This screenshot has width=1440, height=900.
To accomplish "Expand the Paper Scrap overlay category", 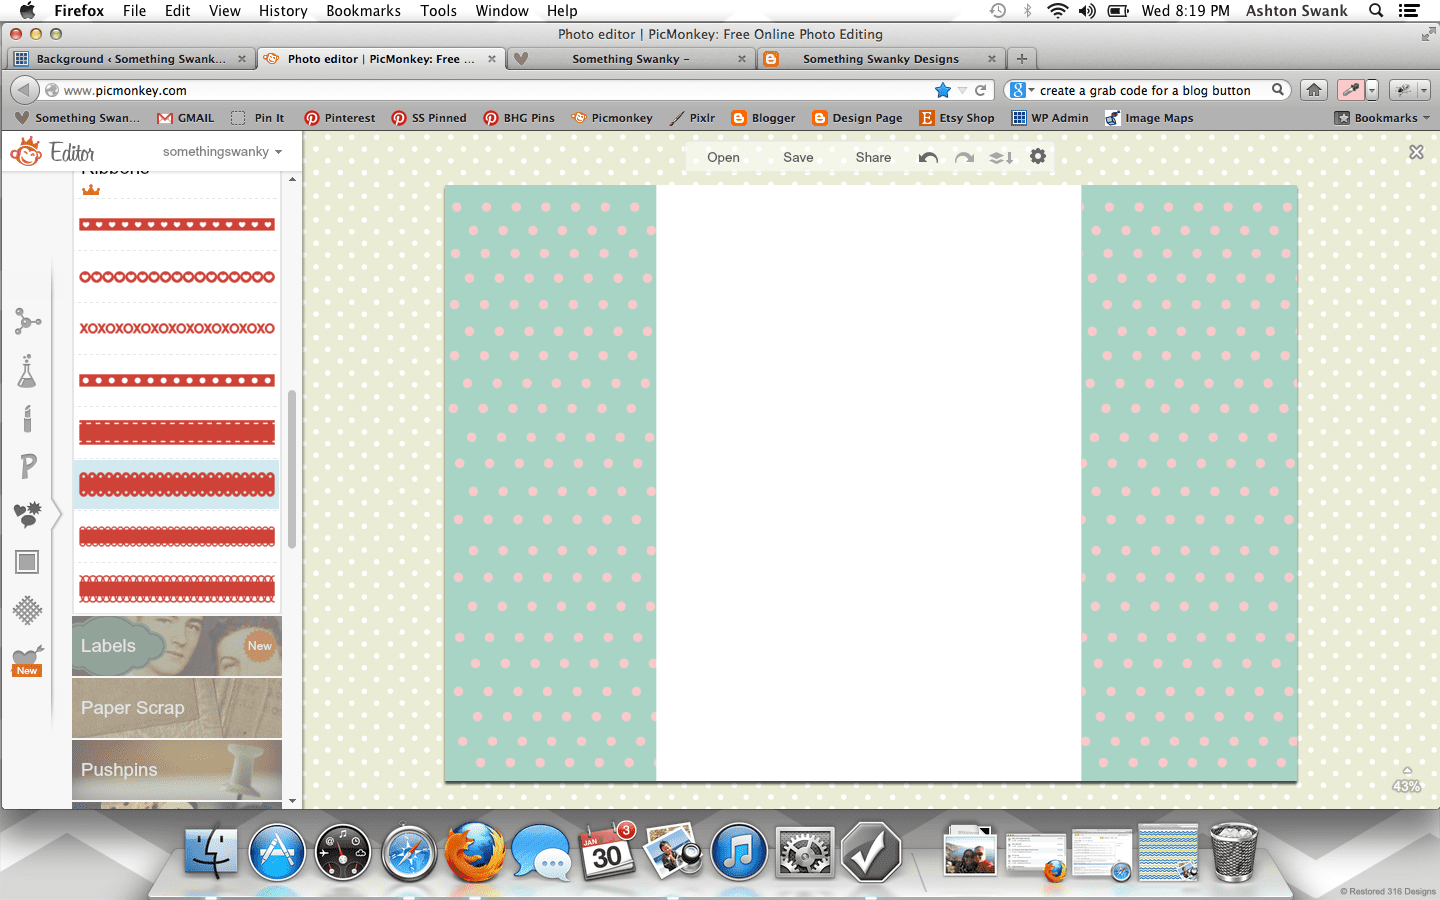I will click(177, 708).
